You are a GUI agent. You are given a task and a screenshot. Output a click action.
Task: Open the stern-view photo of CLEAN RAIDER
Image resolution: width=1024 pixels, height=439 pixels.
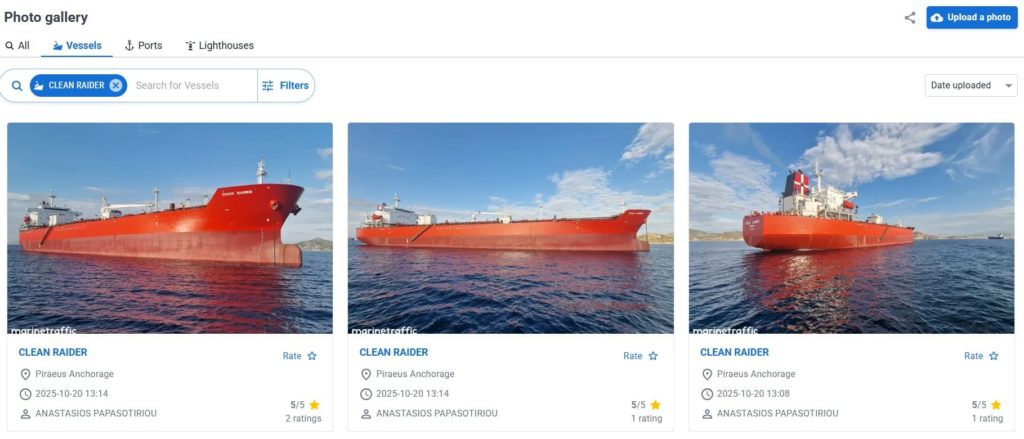tap(851, 227)
